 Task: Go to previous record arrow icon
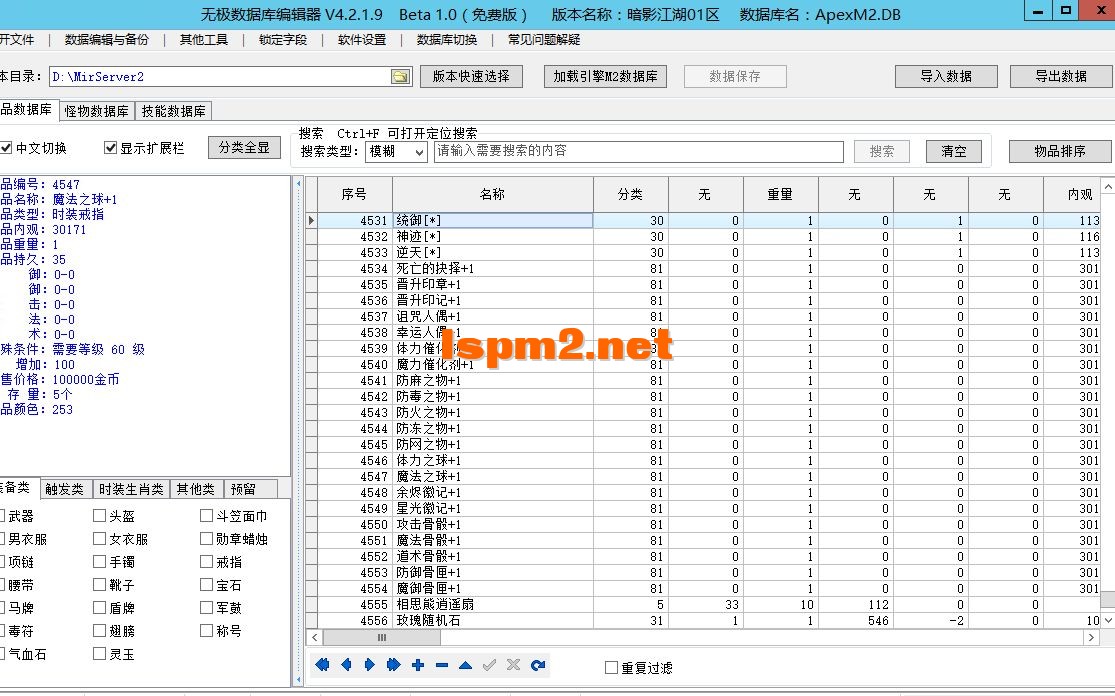coord(345,664)
